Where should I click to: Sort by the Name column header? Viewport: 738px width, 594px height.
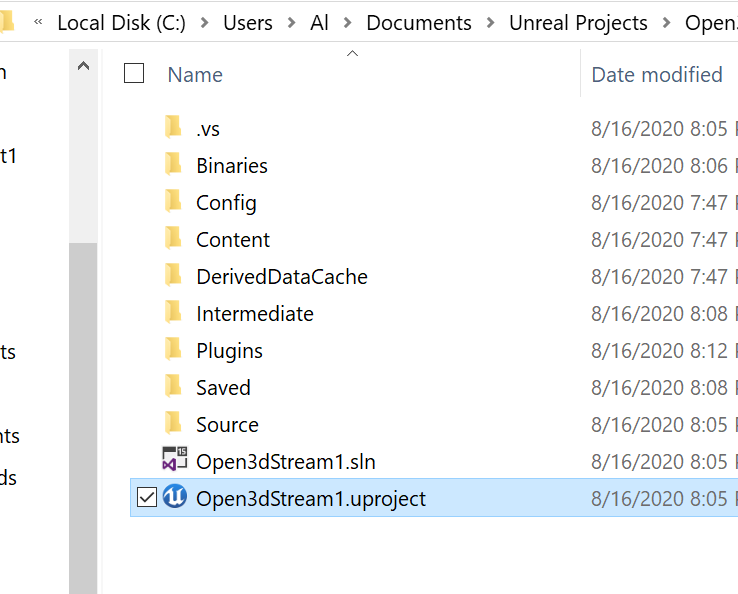coord(195,75)
